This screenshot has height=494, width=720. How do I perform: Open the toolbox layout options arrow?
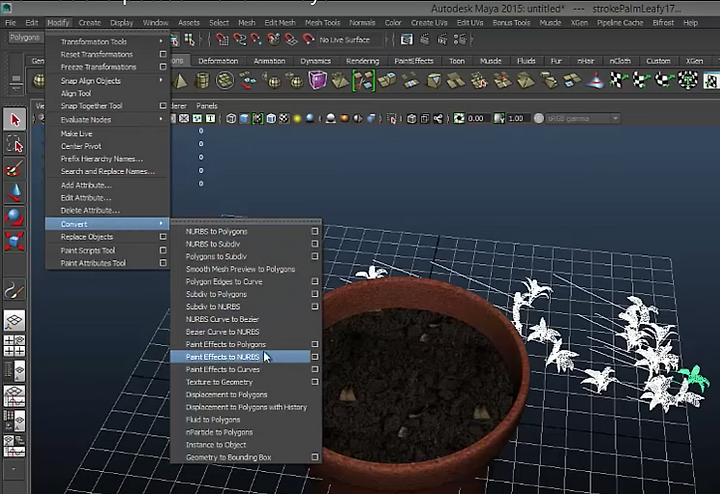[13, 469]
